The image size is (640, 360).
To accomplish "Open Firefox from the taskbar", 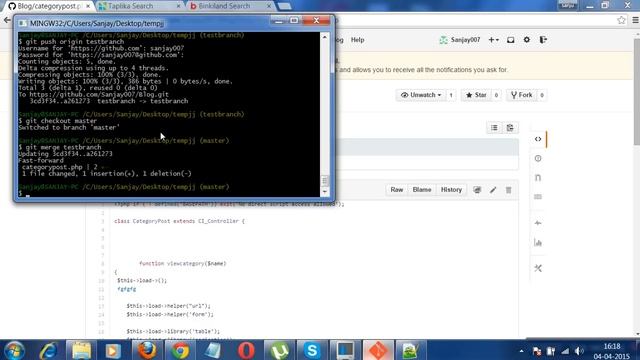I will tap(147, 350).
